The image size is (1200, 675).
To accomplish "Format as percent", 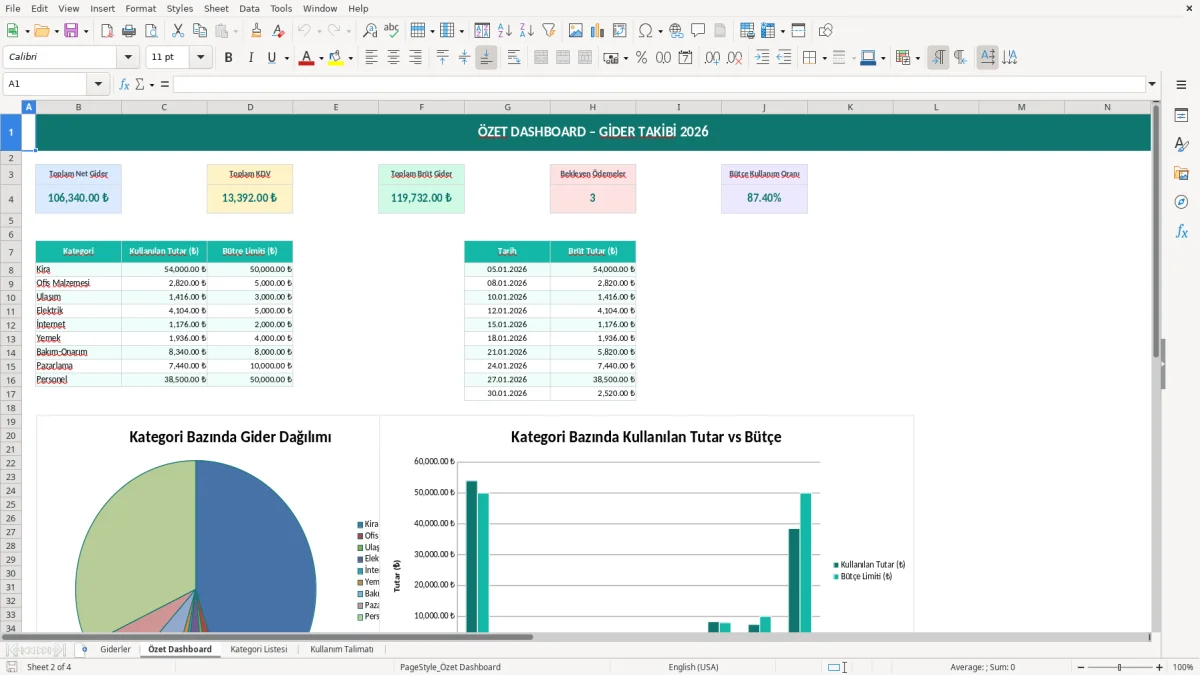I will tap(641, 58).
